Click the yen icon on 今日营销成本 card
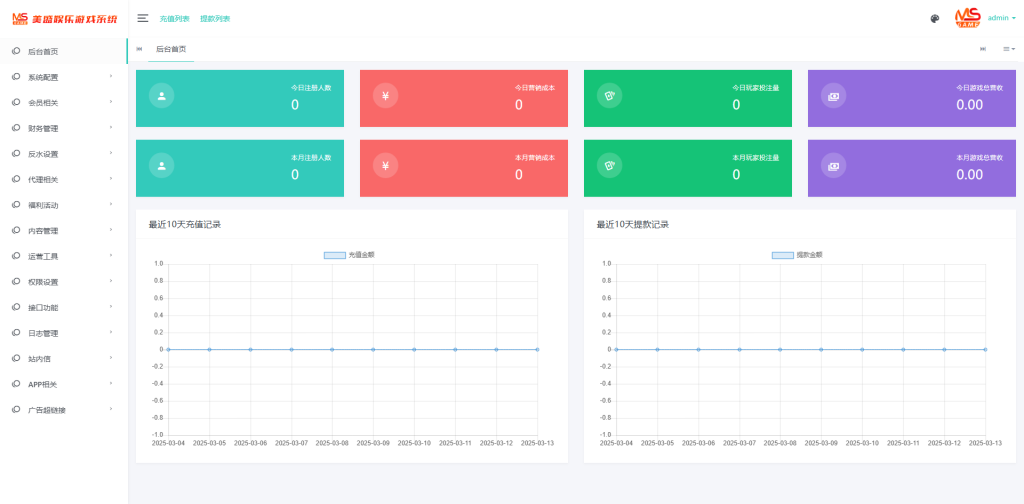 tap(385, 96)
